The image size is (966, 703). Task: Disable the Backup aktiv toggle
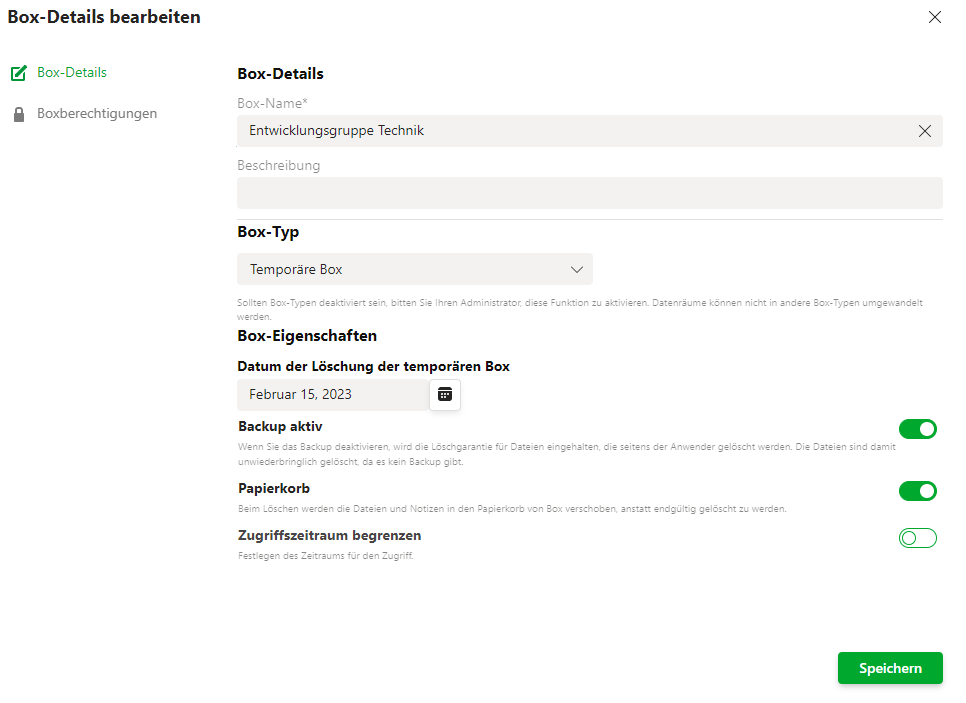tap(917, 429)
